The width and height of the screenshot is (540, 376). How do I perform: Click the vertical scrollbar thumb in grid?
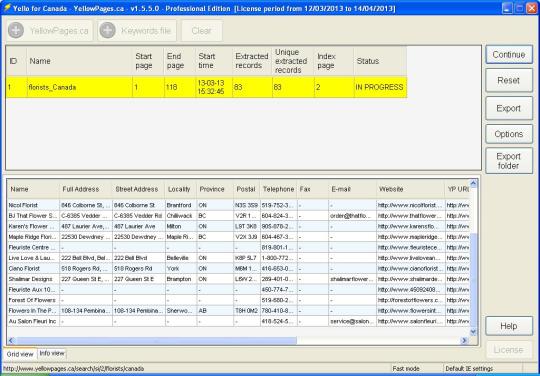(474, 280)
